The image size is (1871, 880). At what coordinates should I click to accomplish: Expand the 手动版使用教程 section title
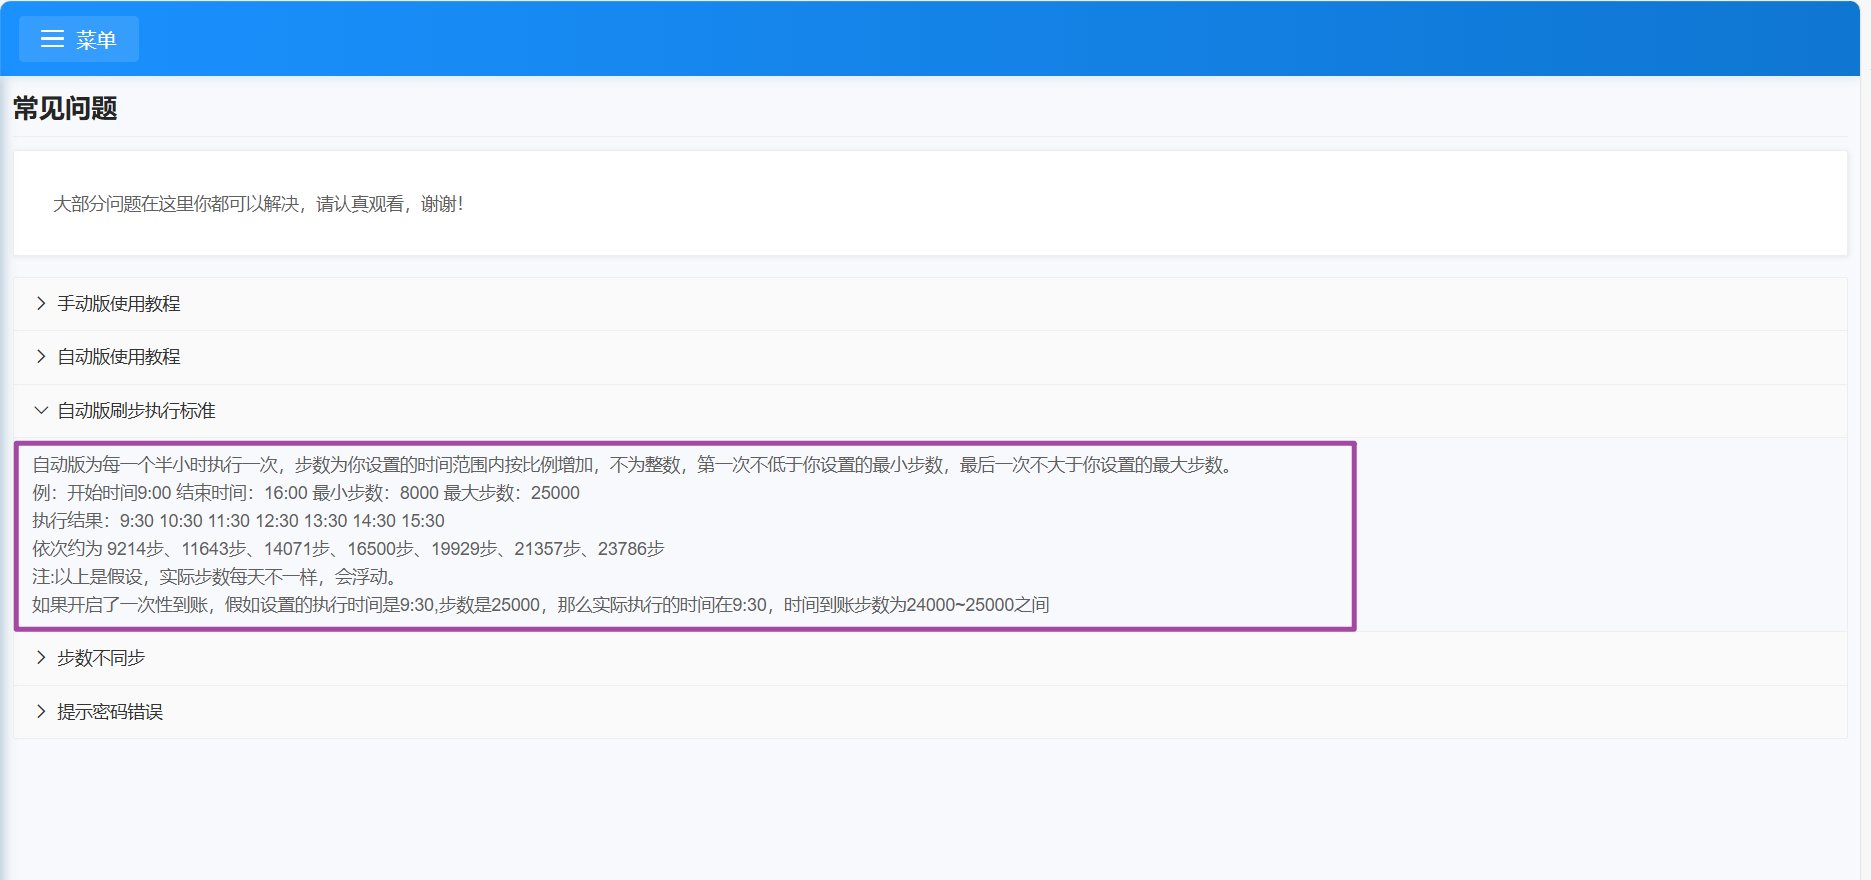click(119, 304)
